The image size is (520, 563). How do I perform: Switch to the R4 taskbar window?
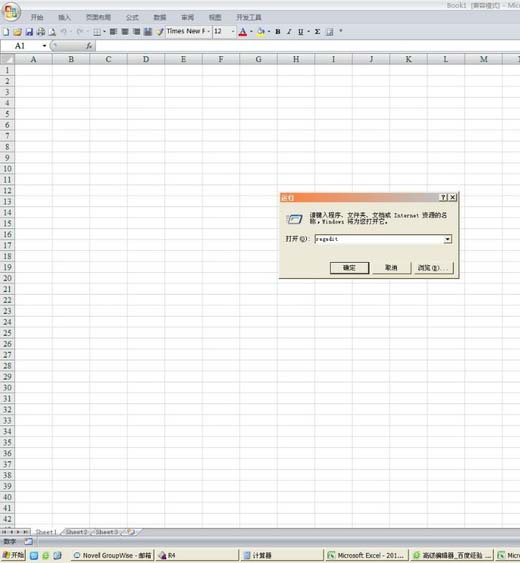tap(197, 555)
